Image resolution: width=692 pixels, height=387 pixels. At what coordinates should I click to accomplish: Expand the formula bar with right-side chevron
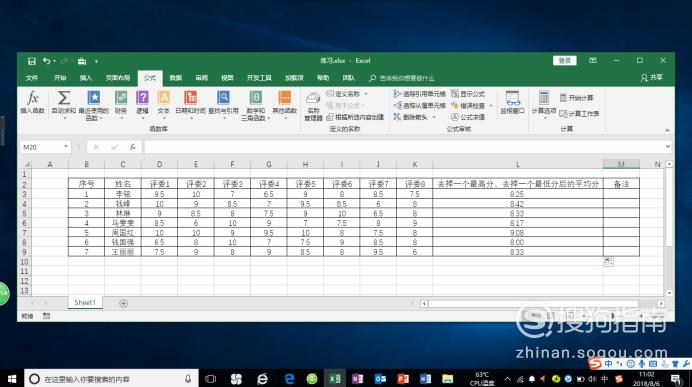(668, 147)
